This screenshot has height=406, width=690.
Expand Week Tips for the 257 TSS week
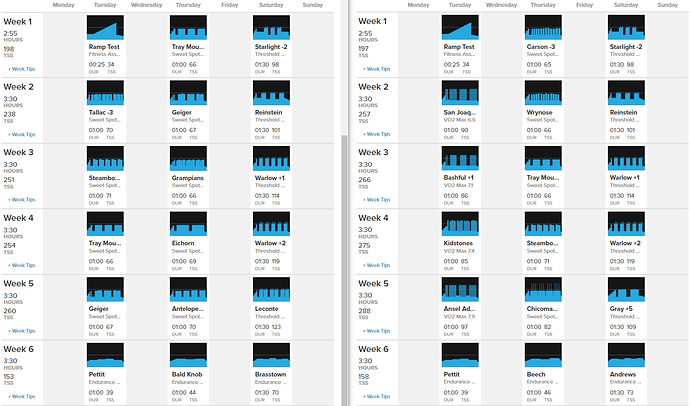tap(376, 134)
